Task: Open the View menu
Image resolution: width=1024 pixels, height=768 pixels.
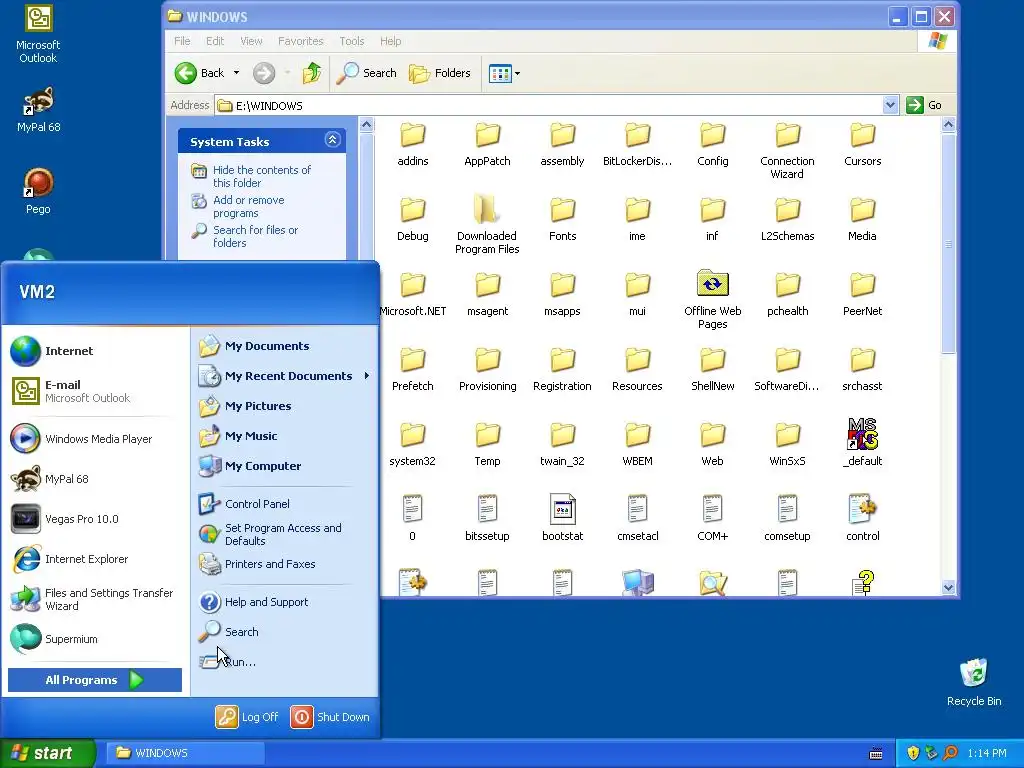Action: (251, 41)
